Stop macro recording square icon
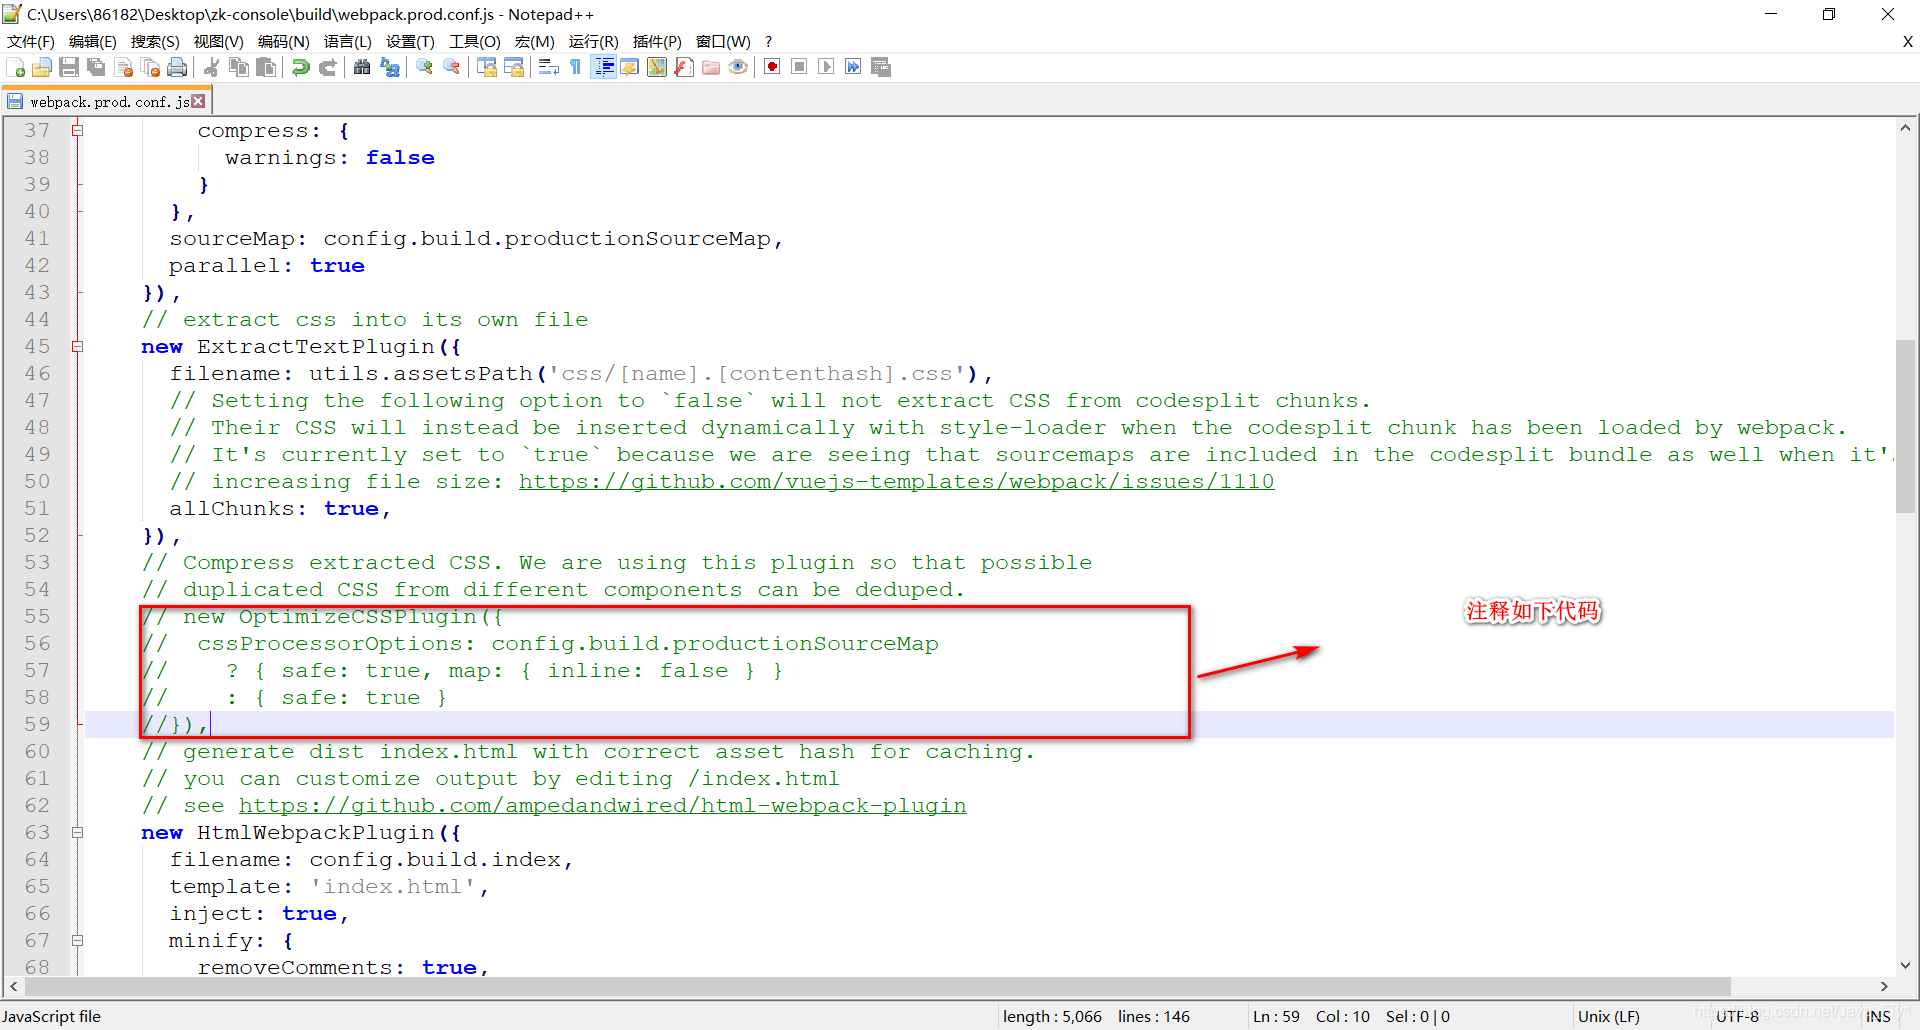1920x1030 pixels. pos(799,67)
